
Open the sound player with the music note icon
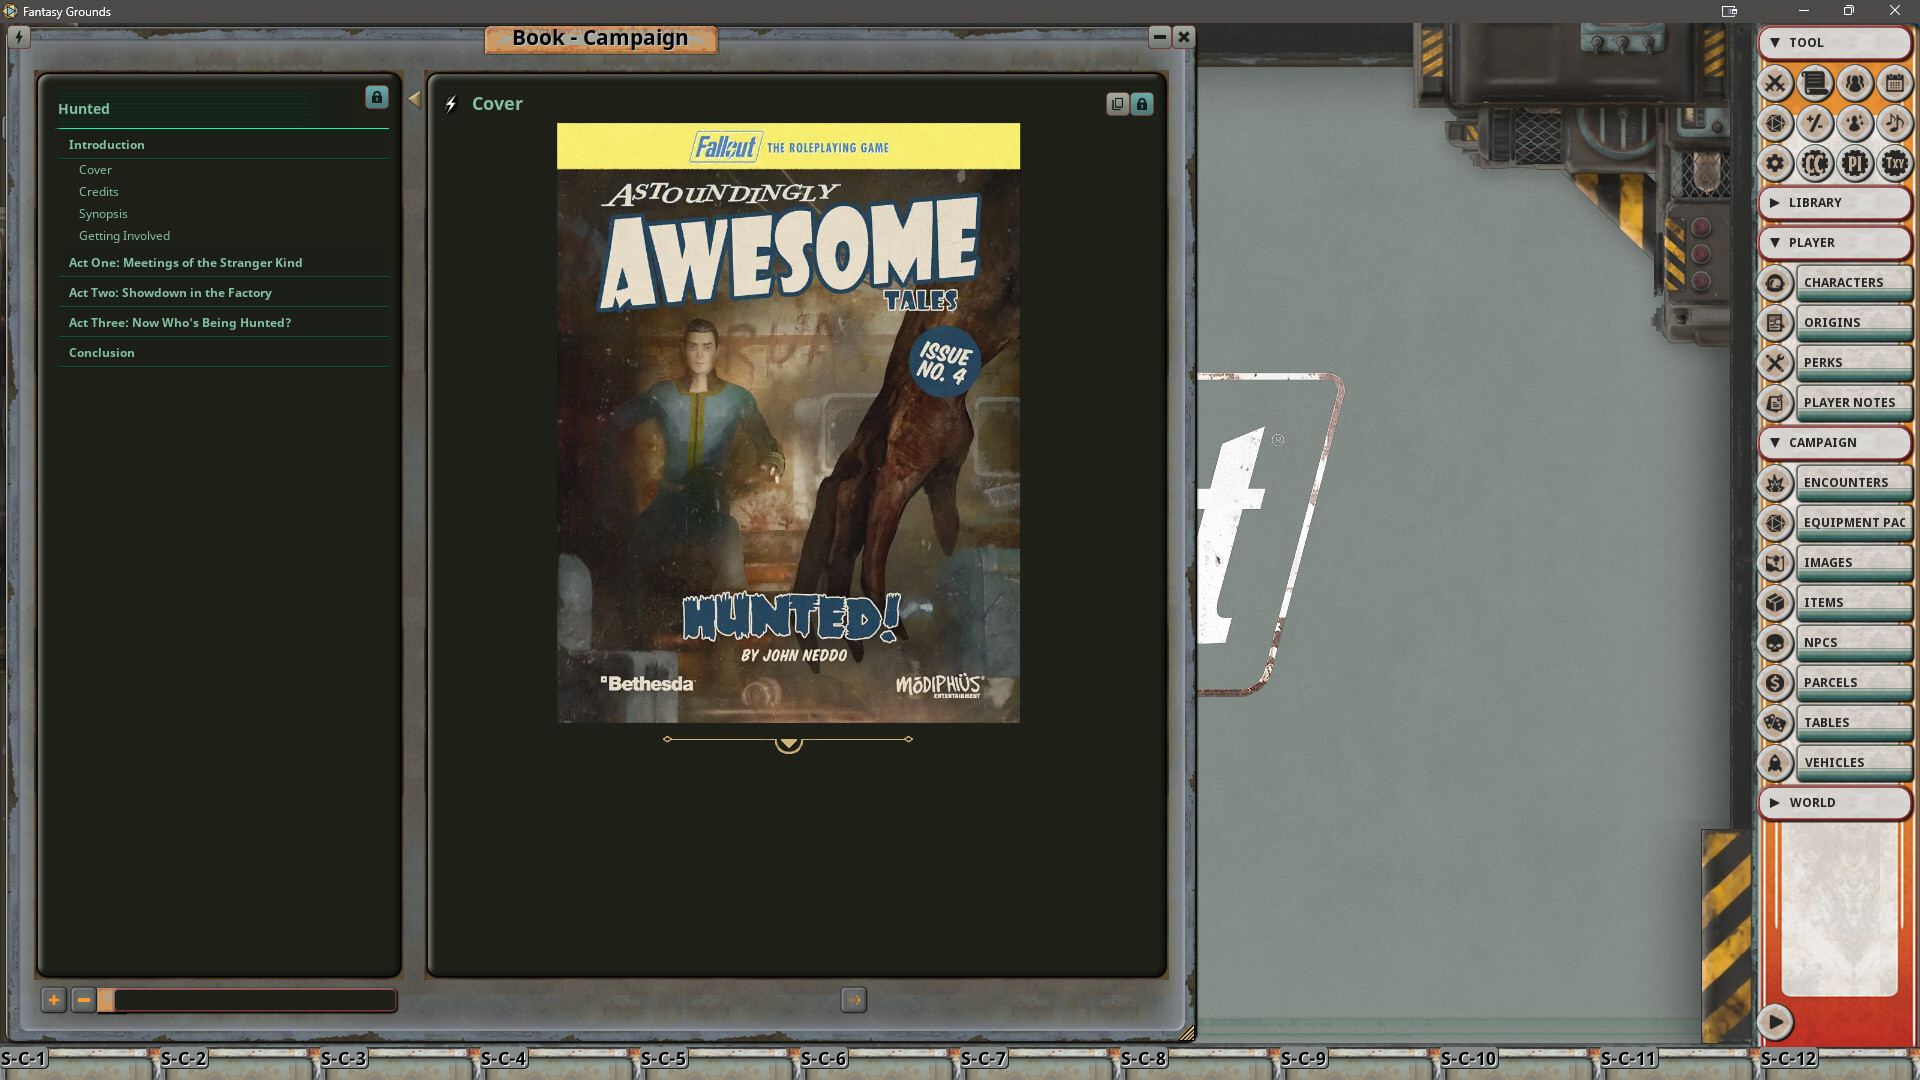pos(1895,124)
